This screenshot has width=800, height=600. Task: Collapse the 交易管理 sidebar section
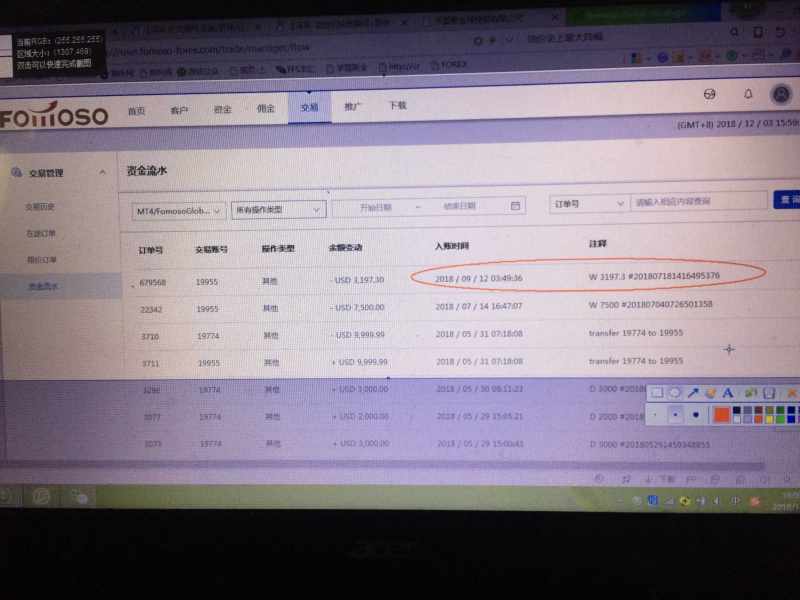pyautogui.click(x=103, y=173)
